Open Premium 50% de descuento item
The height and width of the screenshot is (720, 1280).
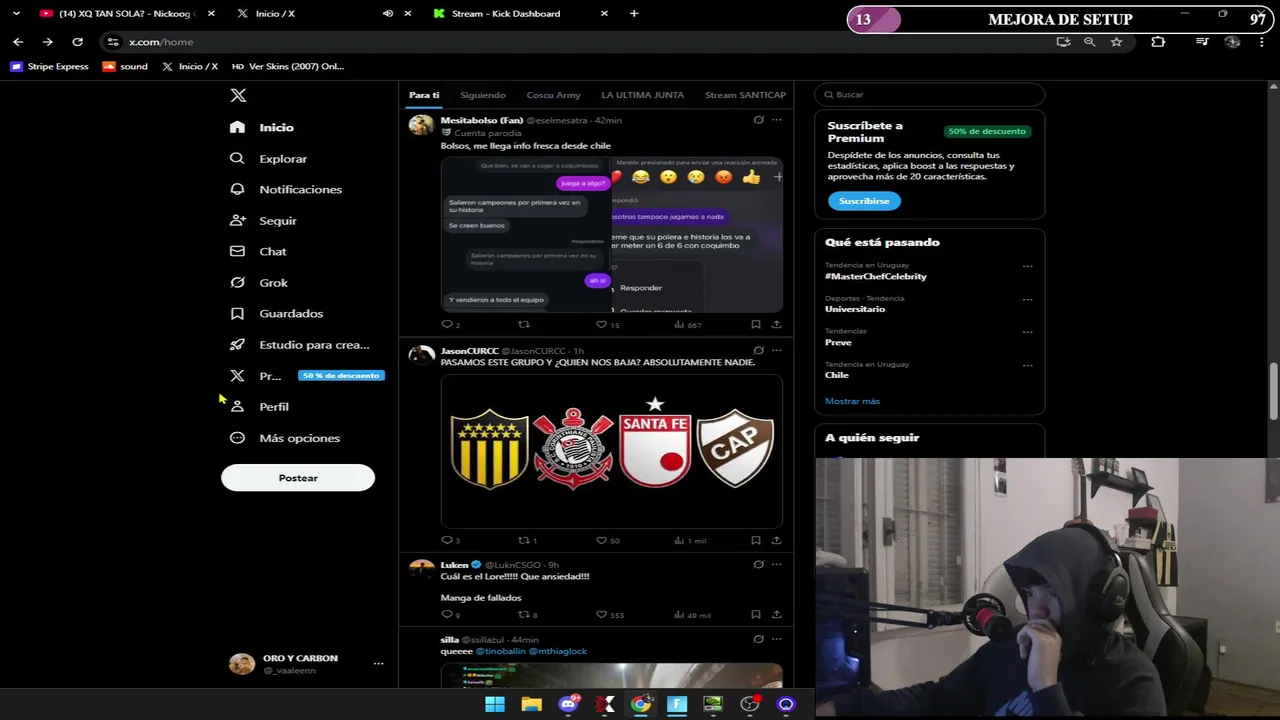307,375
